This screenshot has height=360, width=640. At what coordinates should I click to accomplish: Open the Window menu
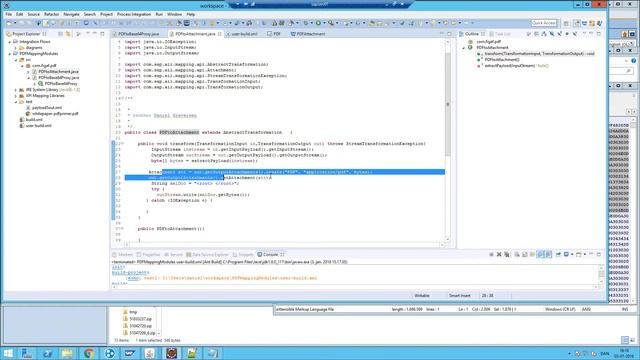tap(174, 14)
